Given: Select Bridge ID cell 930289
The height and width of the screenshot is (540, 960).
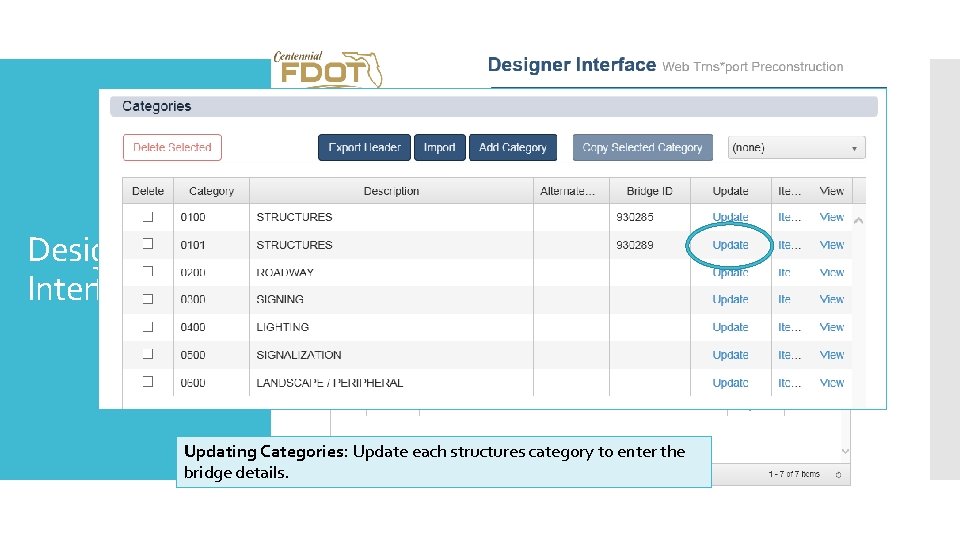Looking at the screenshot, I should tap(650, 244).
